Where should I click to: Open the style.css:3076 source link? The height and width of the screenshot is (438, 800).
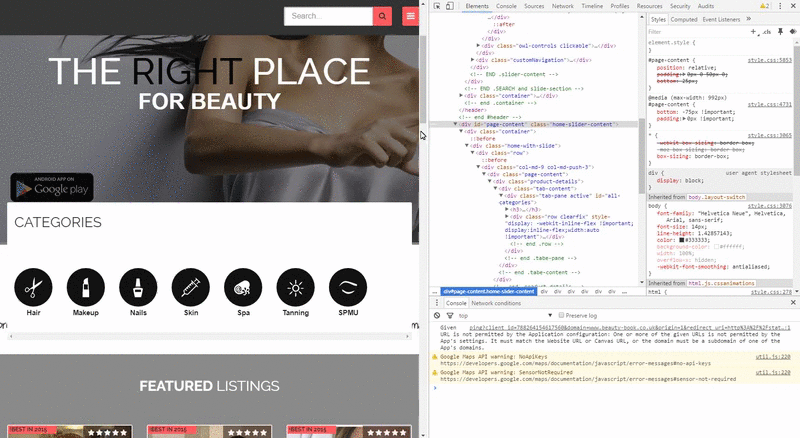[x=769, y=206]
